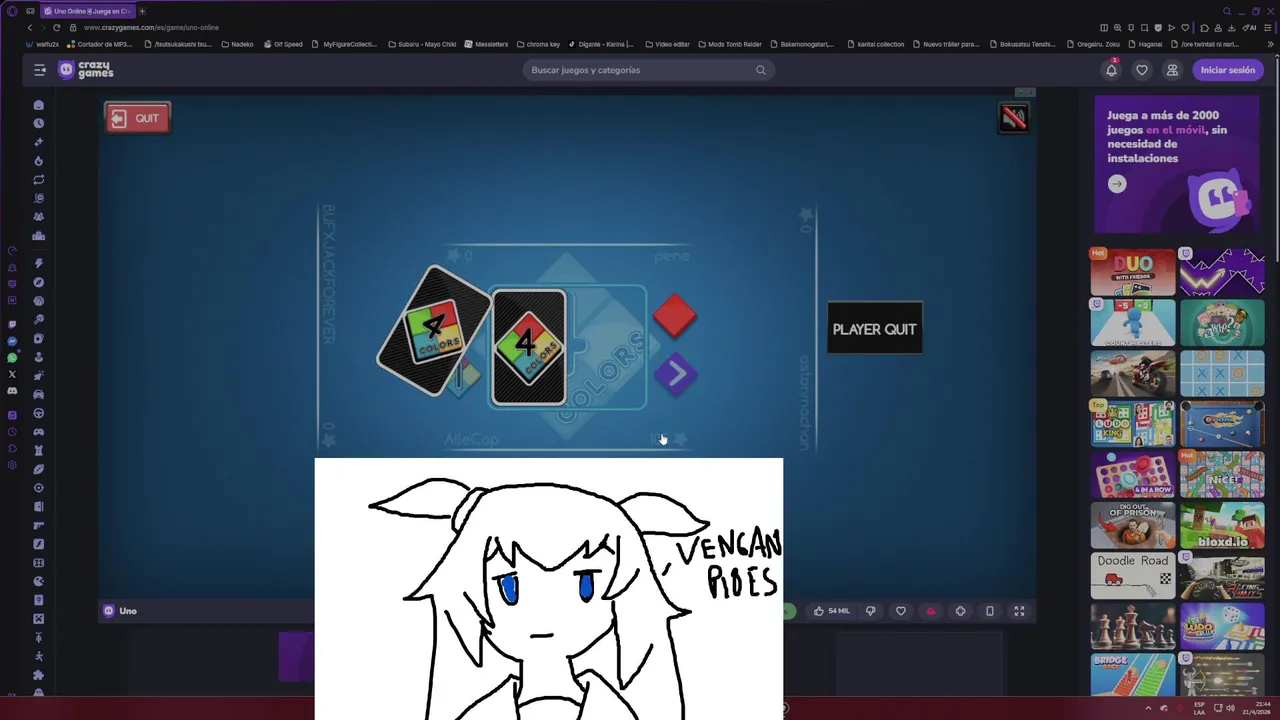1280x720 pixels.
Task: Open the waifu2x bookmark
Action: click(x=43, y=44)
